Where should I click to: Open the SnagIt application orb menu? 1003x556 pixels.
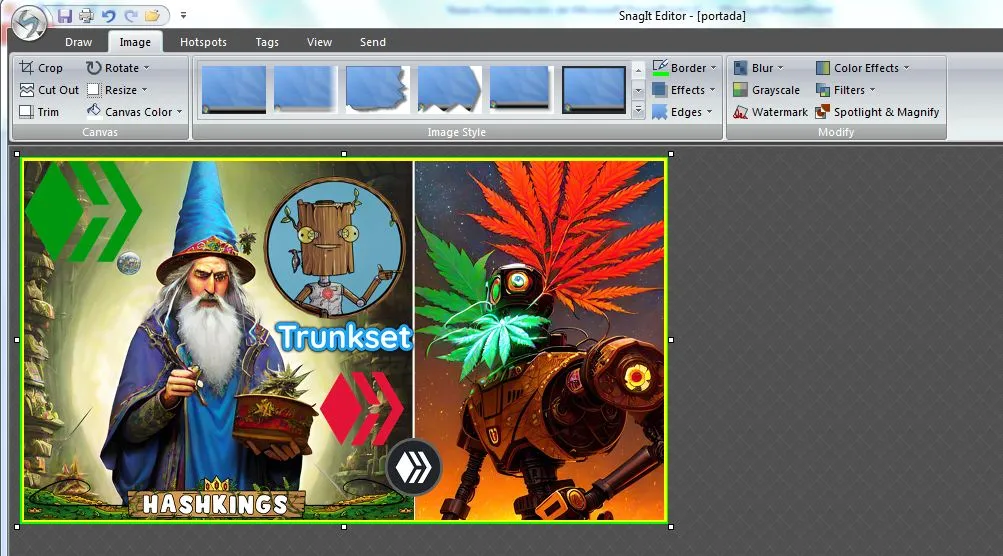pyautogui.click(x=29, y=24)
